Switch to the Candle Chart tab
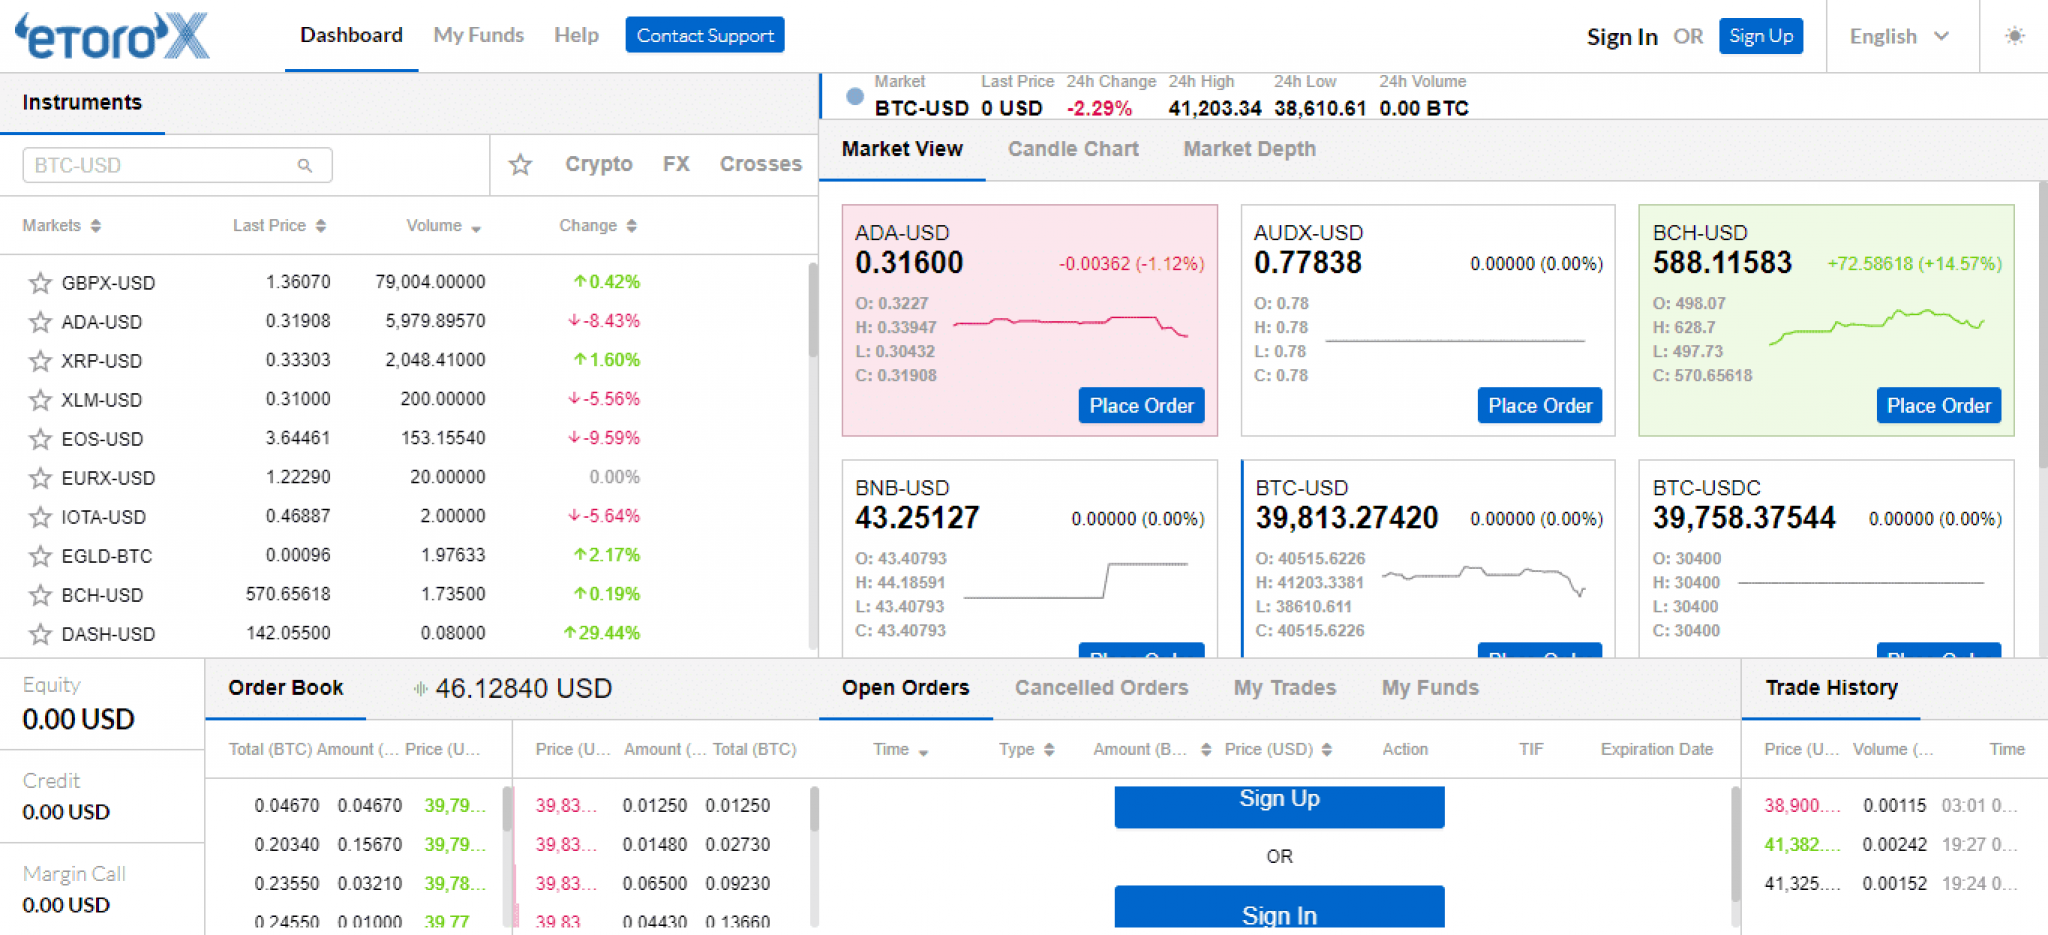This screenshot has width=2048, height=935. [x=1072, y=148]
